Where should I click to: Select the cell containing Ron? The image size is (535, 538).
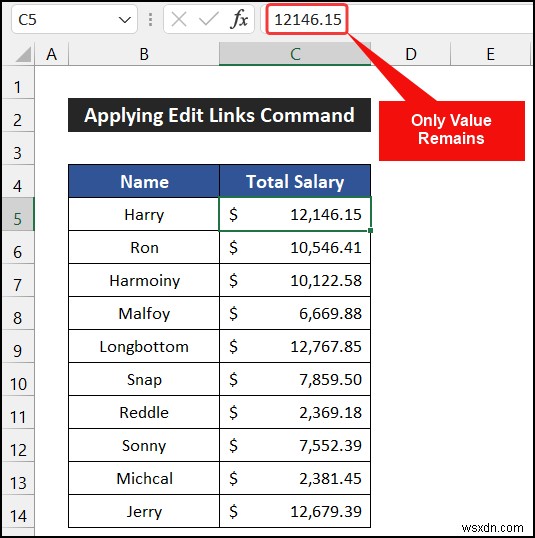[x=144, y=247]
